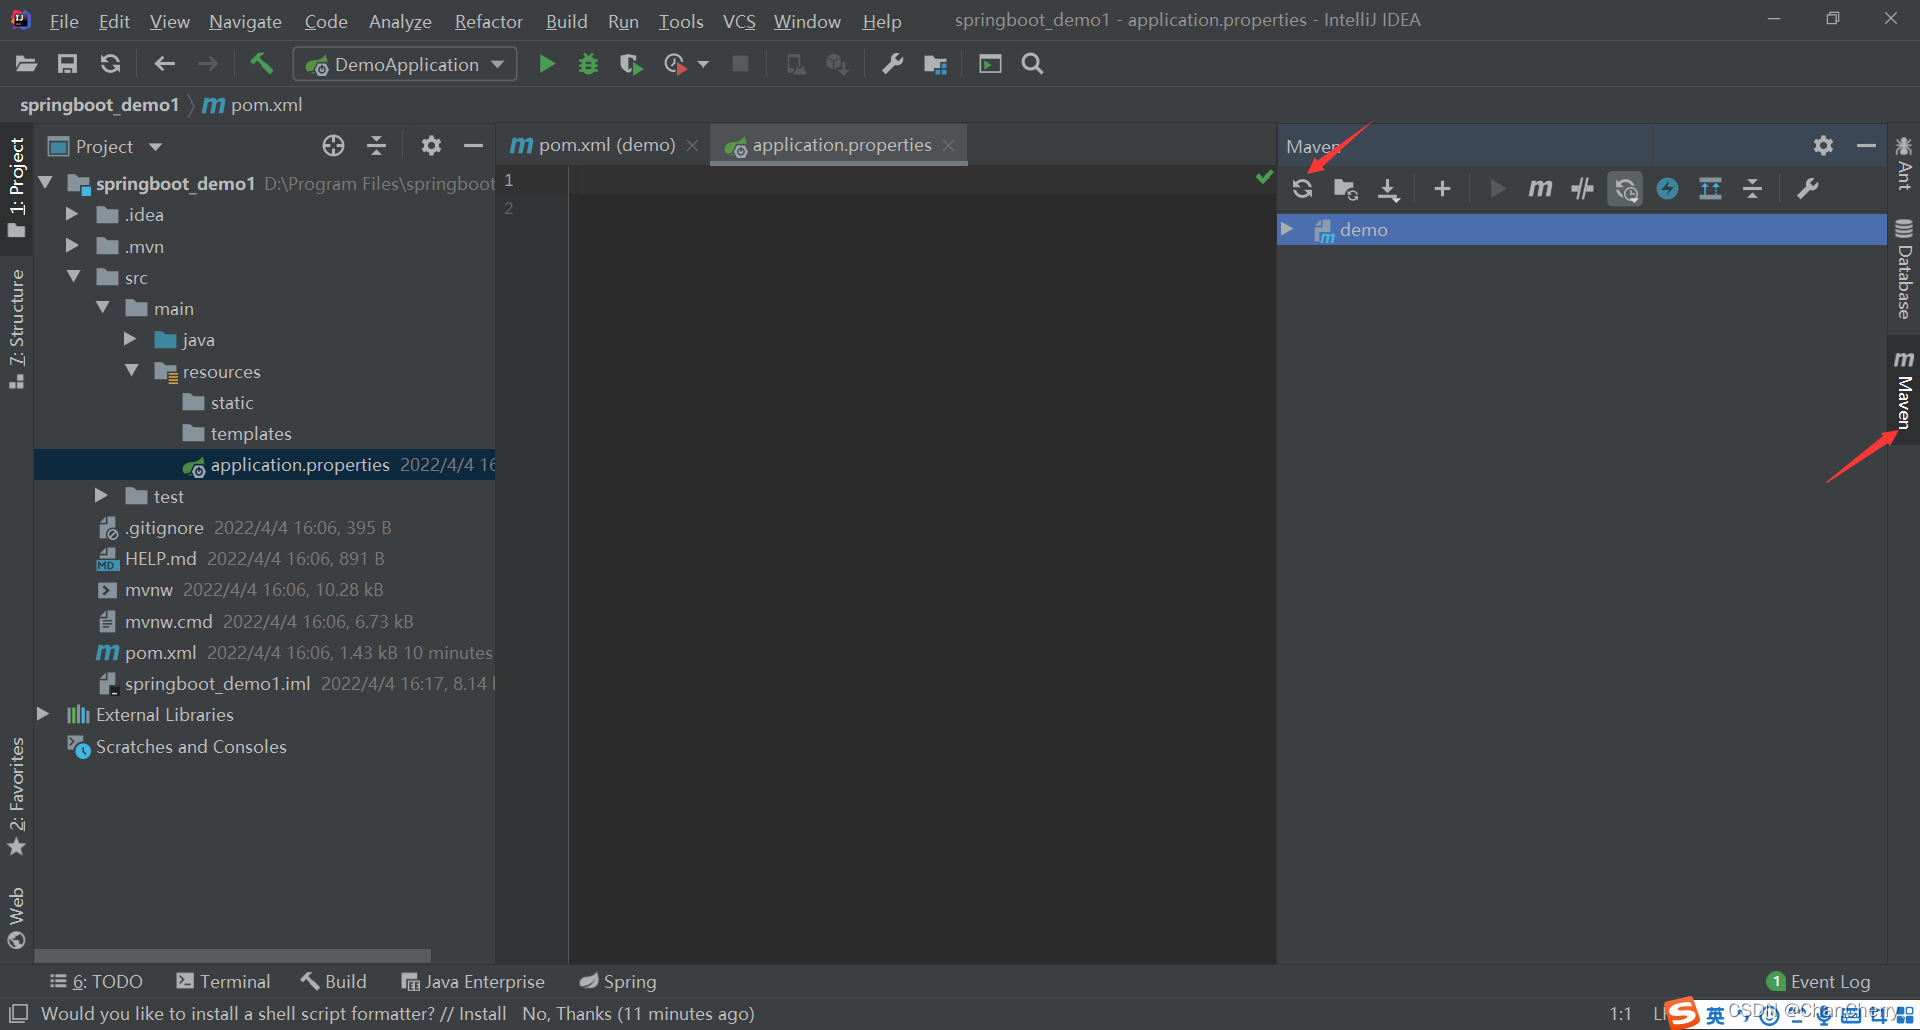Select pom.xml file in project tree
The height and width of the screenshot is (1030, 1920).
160,652
